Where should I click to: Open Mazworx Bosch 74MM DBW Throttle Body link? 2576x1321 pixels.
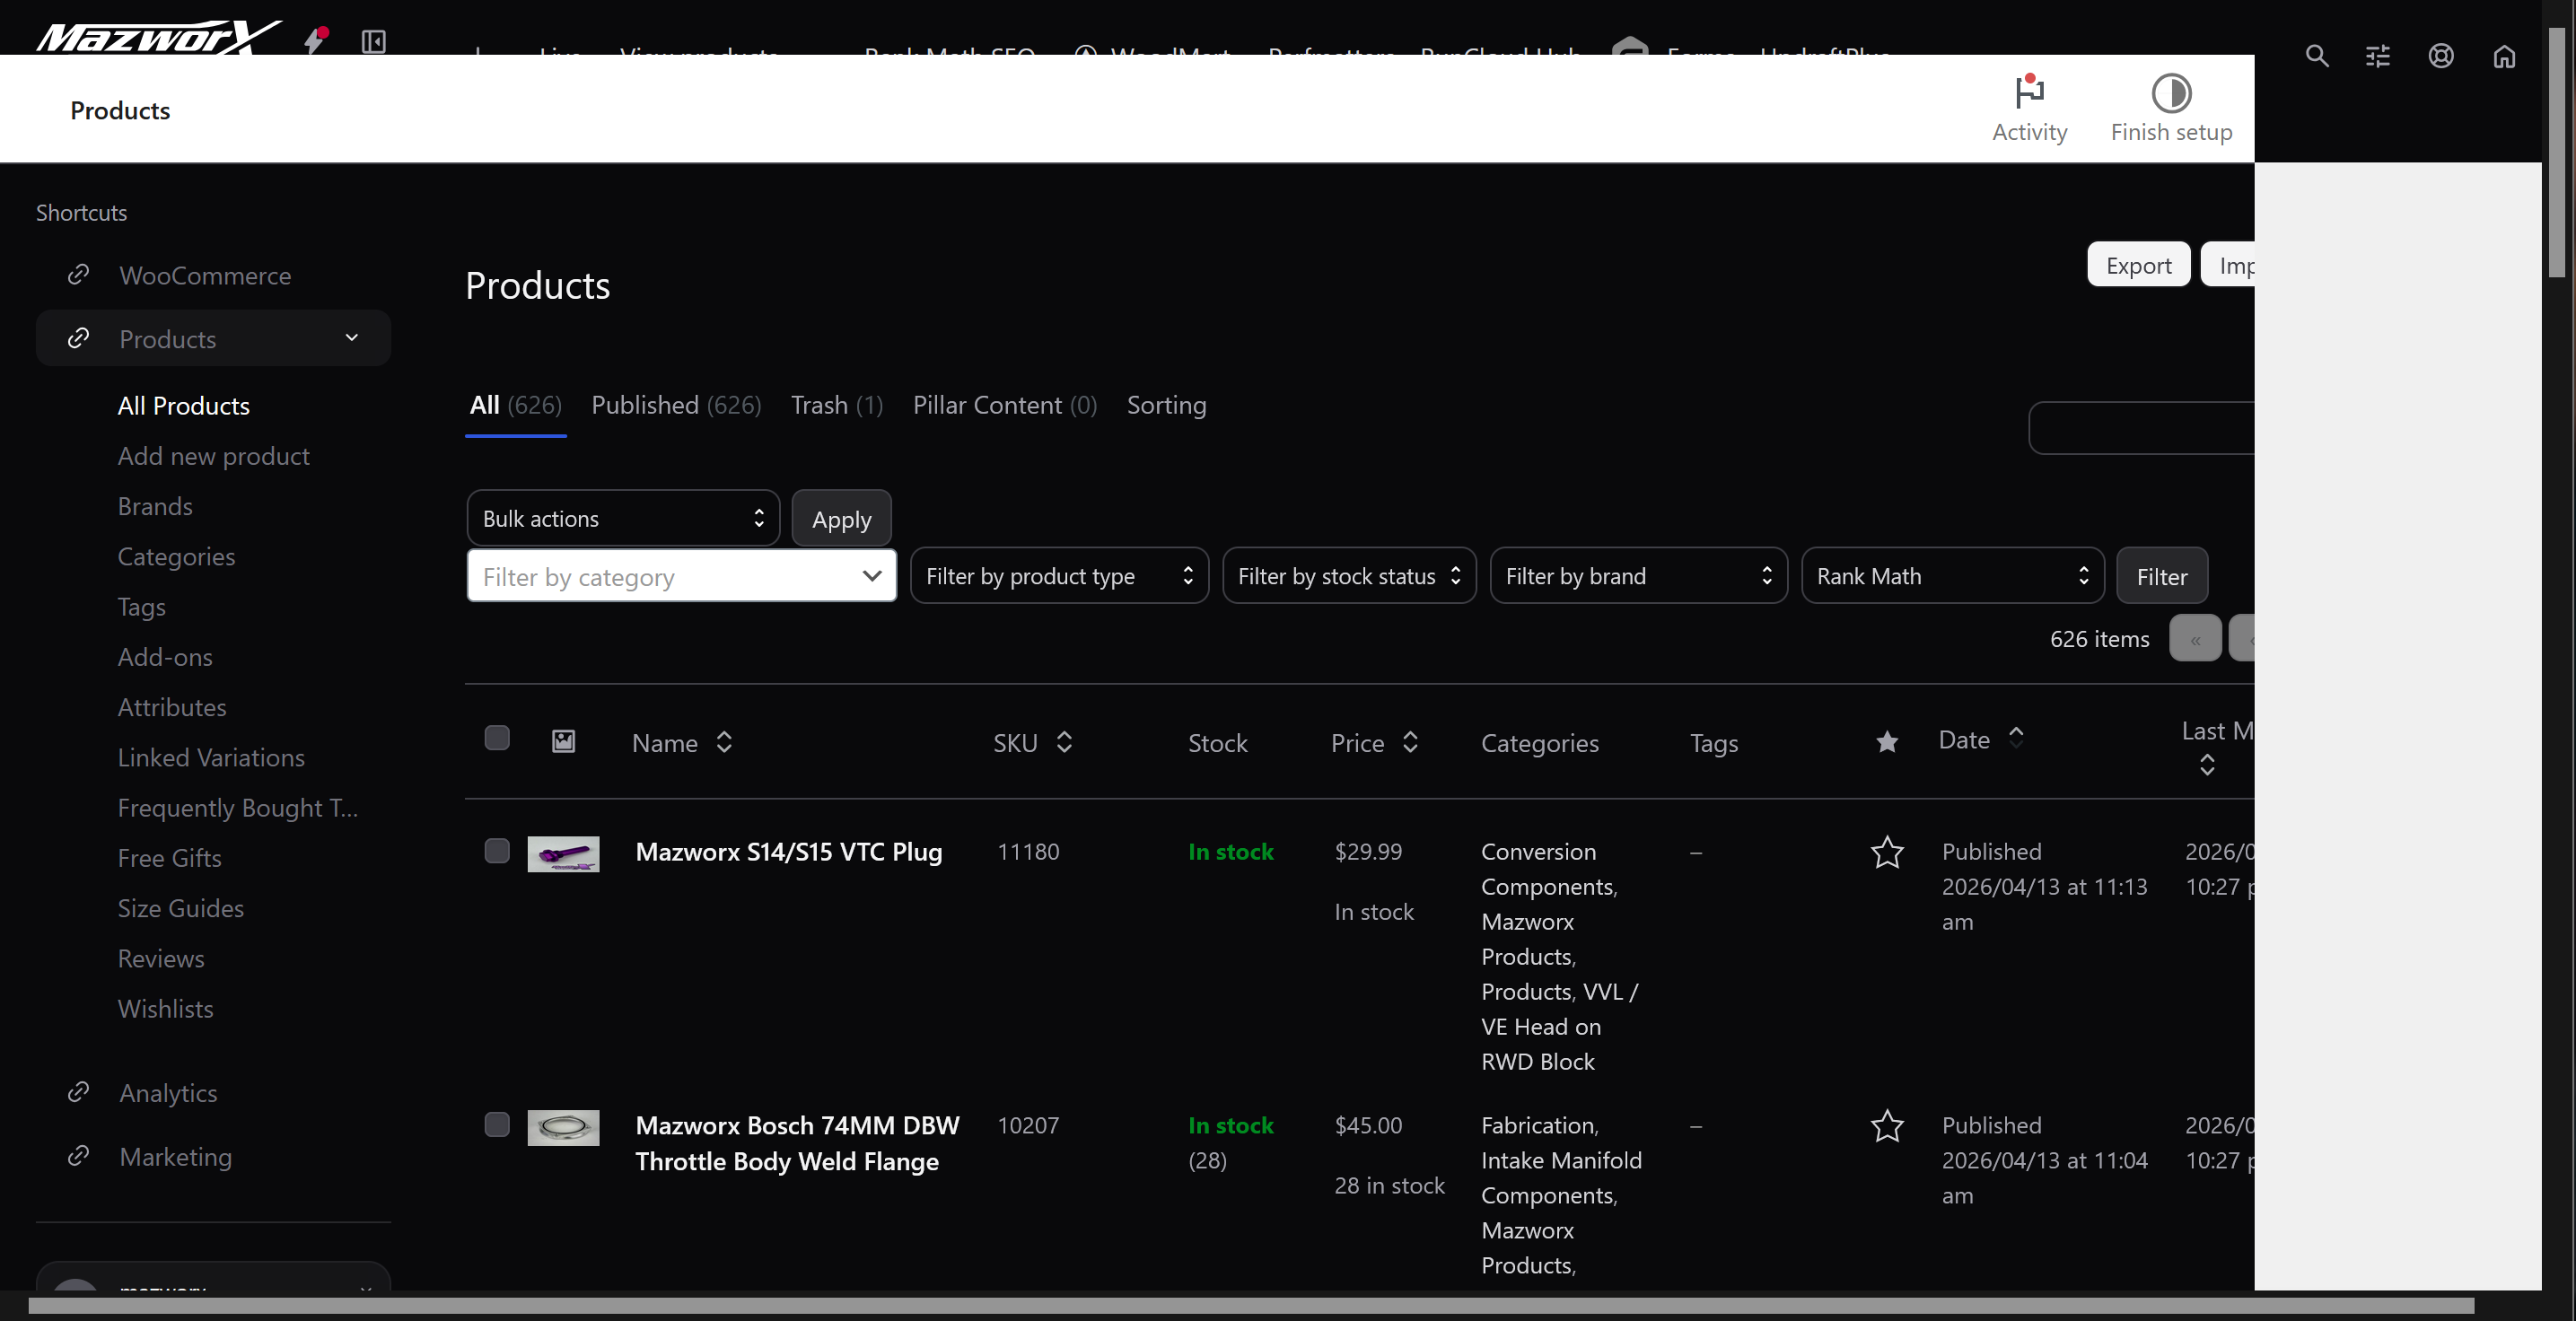pyautogui.click(x=797, y=1143)
